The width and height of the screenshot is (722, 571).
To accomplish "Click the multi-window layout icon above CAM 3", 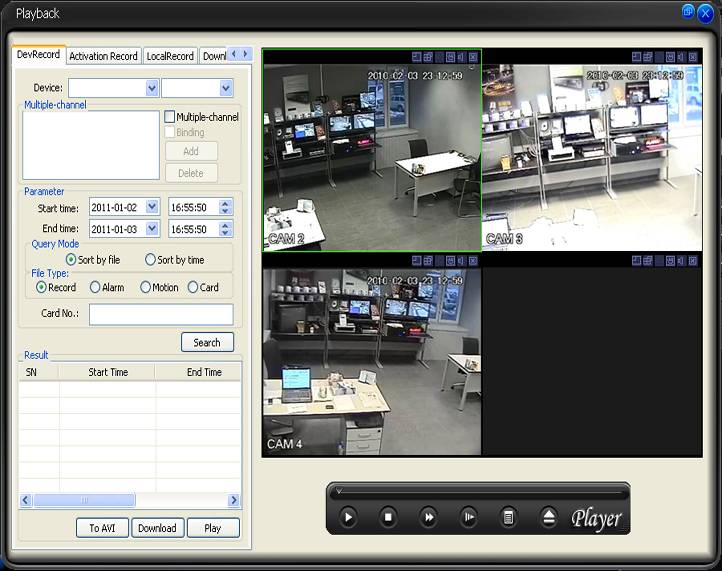I will [x=648, y=57].
